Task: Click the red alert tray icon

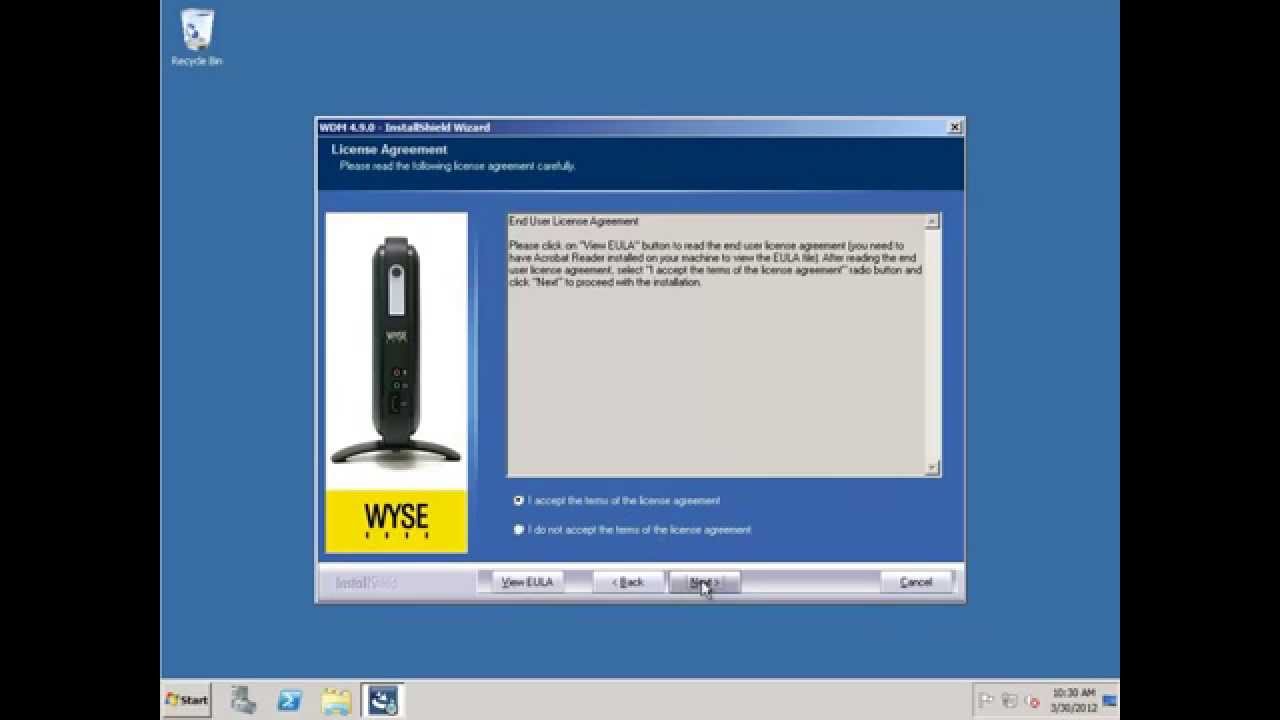Action: [x=1033, y=703]
